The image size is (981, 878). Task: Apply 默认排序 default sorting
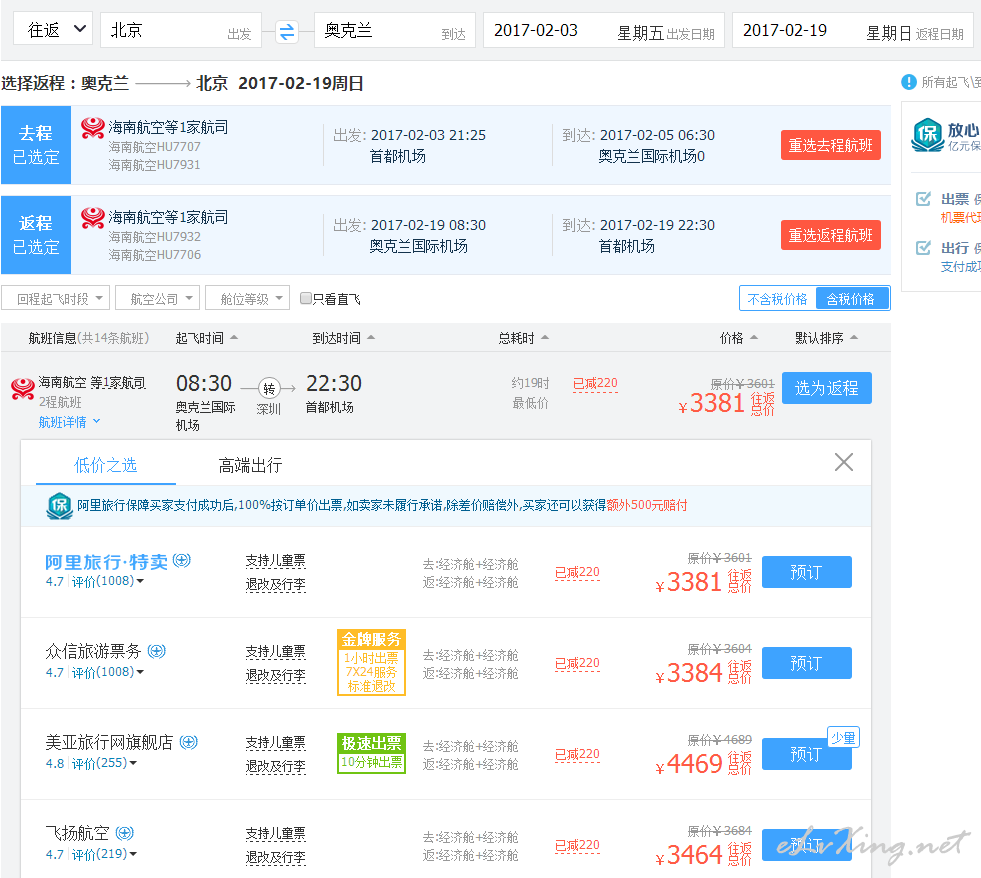click(826, 338)
